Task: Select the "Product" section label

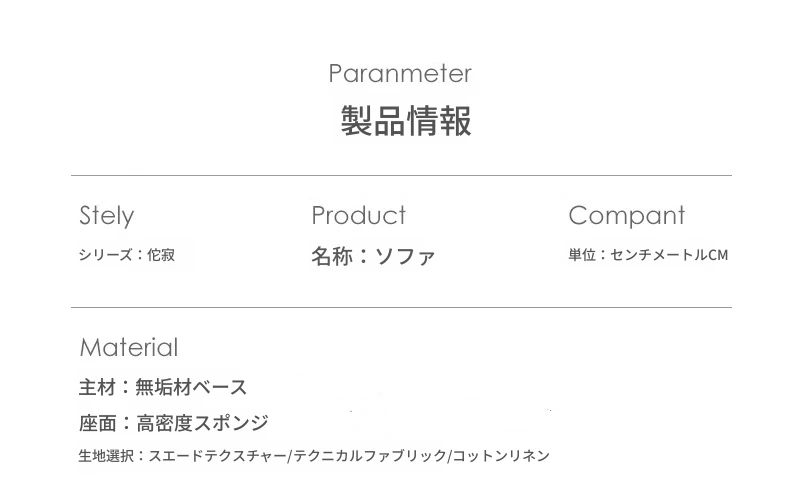Action: [358, 216]
